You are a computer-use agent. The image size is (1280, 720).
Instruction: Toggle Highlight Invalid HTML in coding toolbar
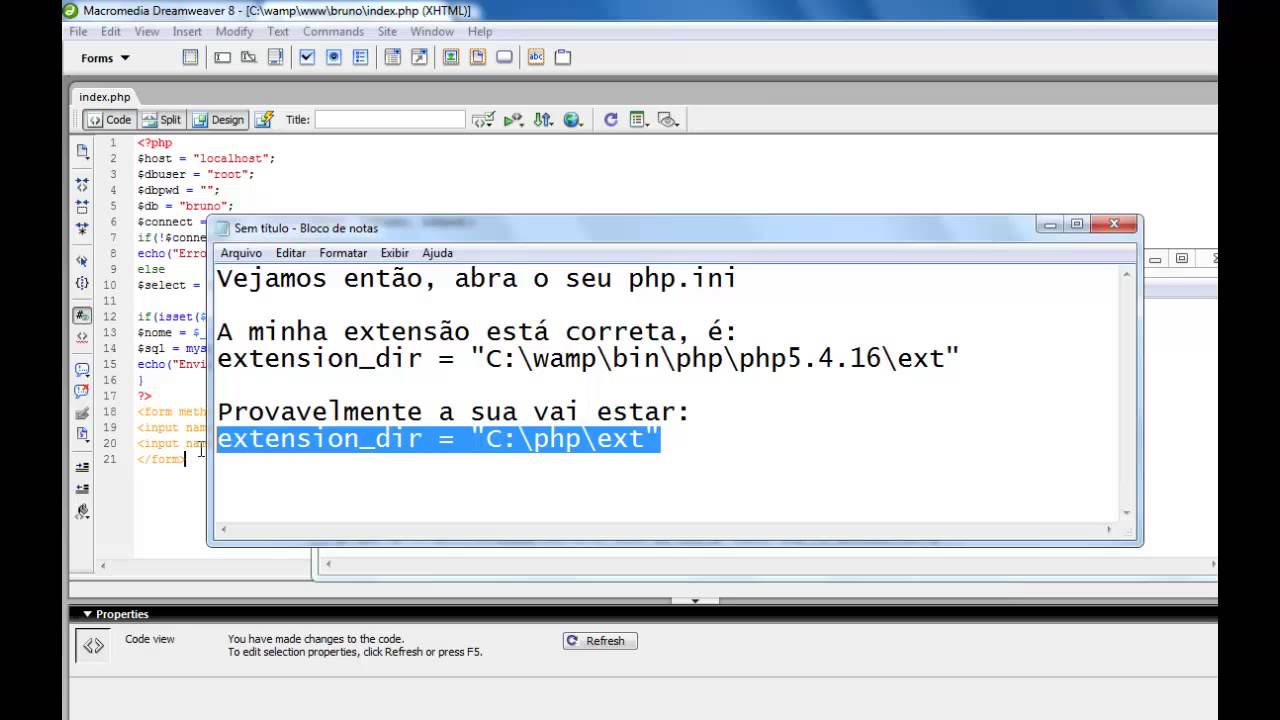pyautogui.click(x=82, y=337)
